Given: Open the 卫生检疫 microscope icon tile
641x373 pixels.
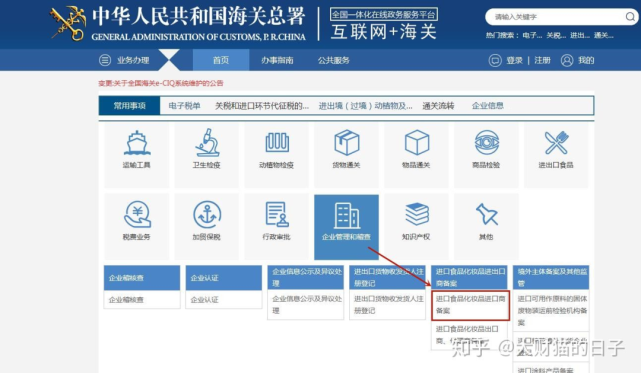Looking at the screenshot, I should tap(207, 156).
